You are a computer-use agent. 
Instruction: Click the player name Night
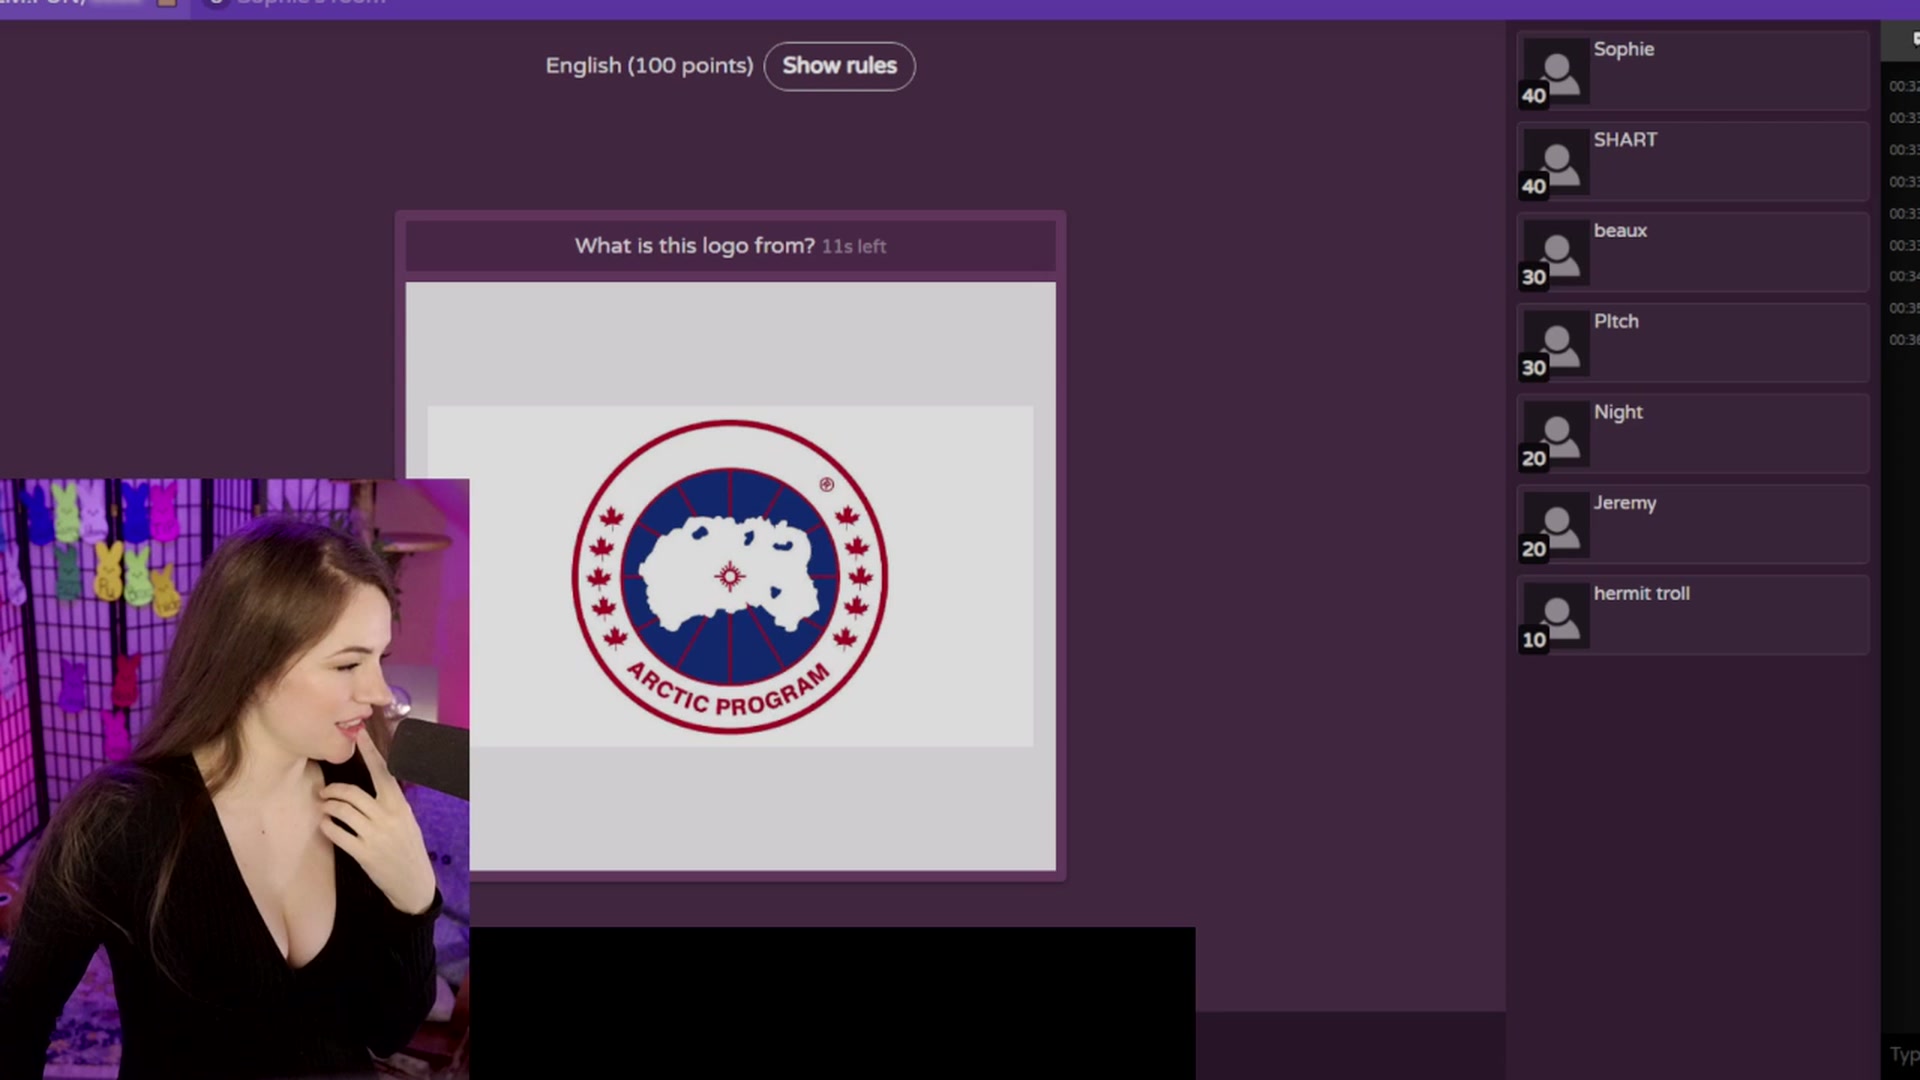1618,412
